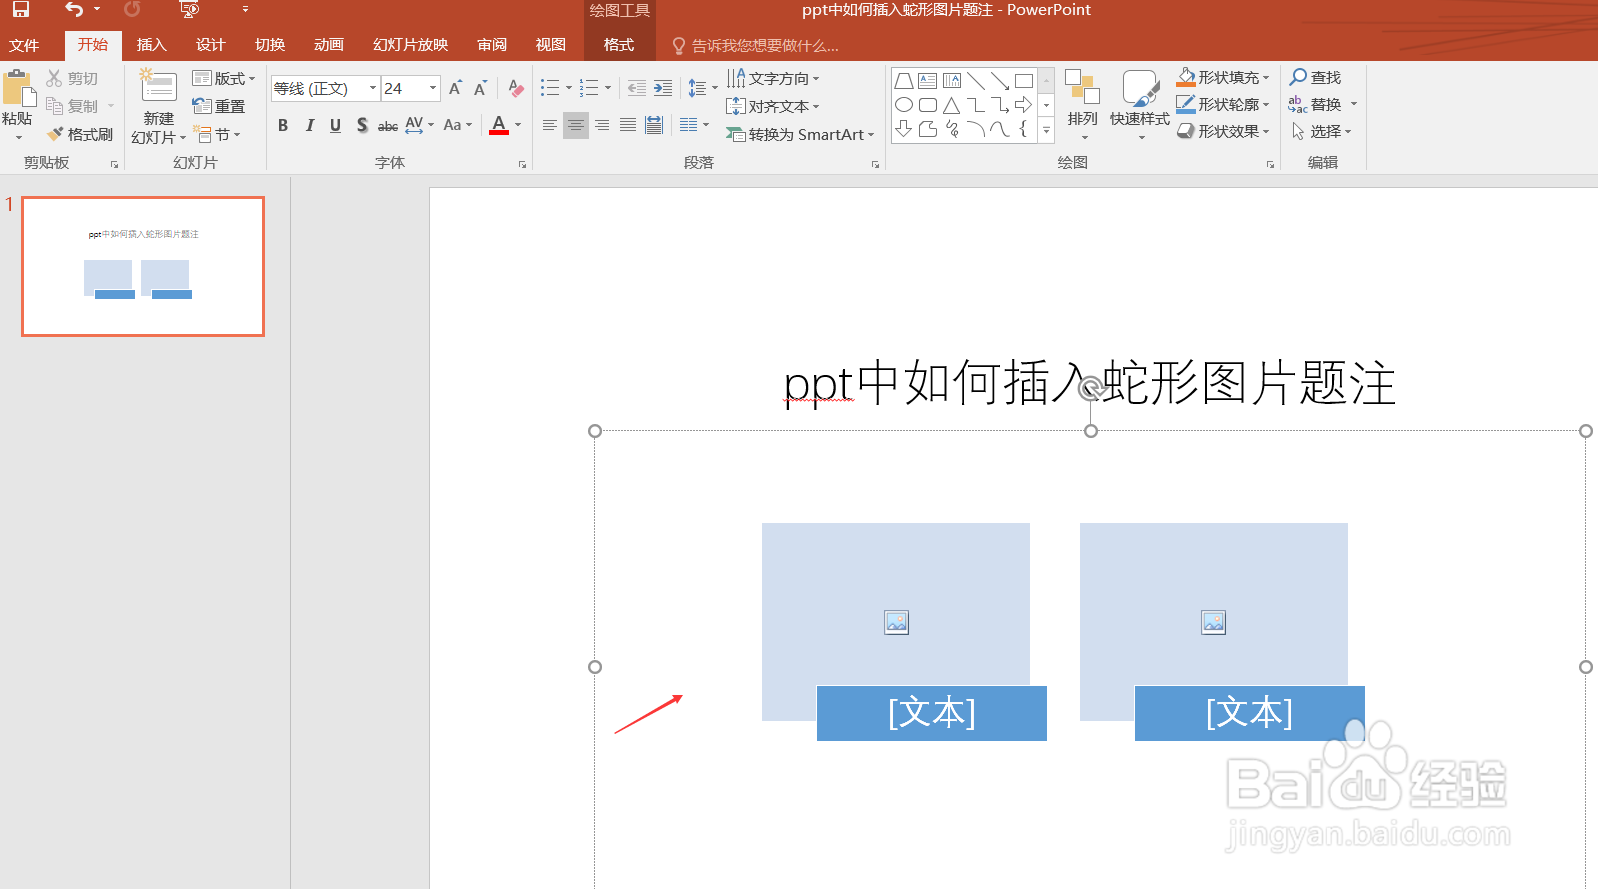This screenshot has height=889, width=1598.
Task: Click the Save icon in quick access toolbar
Action: (20, 9)
